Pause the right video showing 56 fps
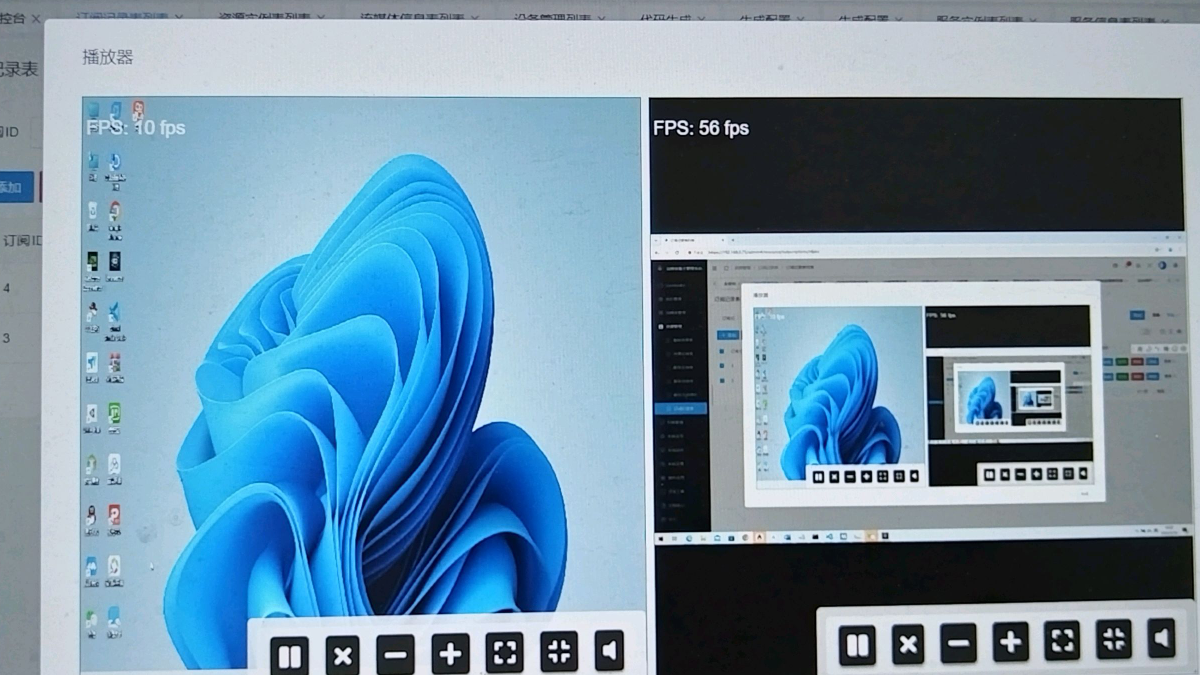 click(857, 645)
